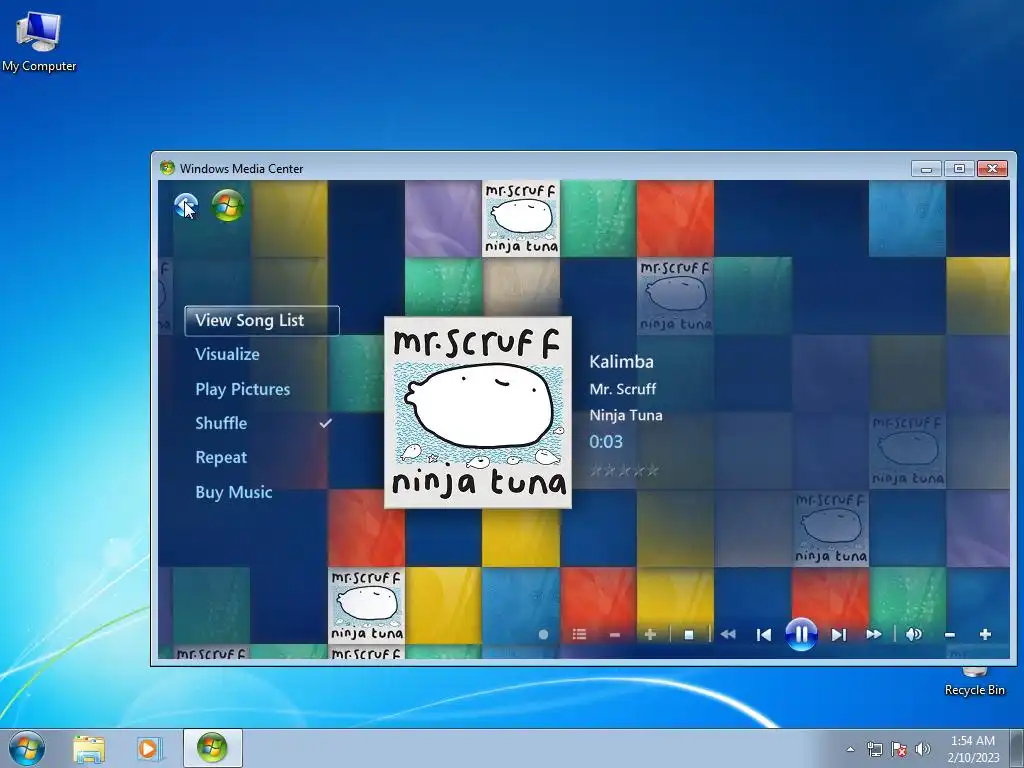Click the record circle button
This screenshot has width=1024, height=768.
(543, 635)
